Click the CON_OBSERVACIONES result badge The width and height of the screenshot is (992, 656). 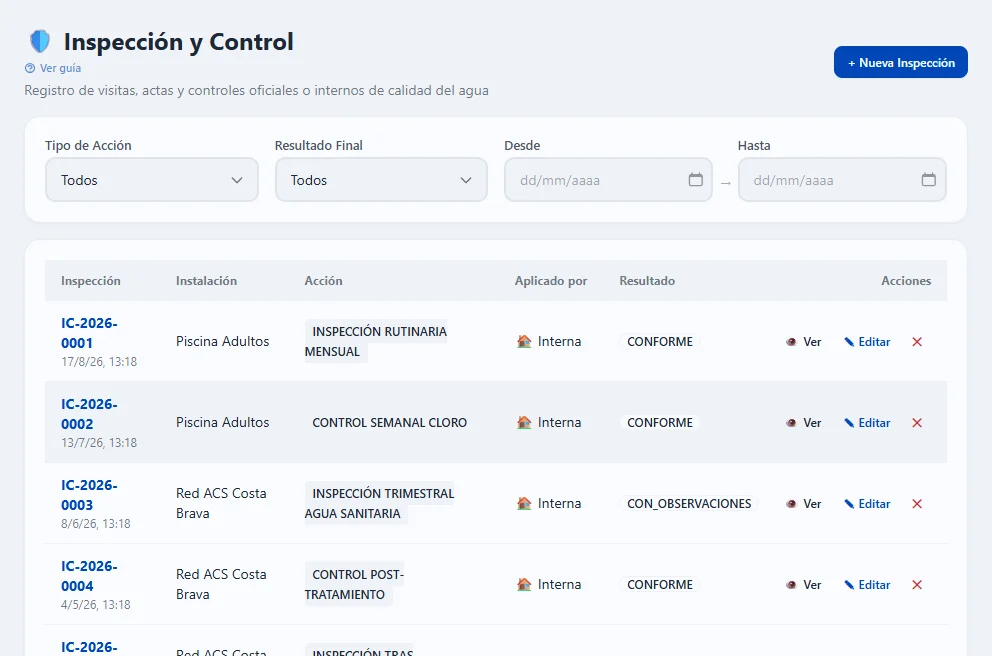click(689, 504)
